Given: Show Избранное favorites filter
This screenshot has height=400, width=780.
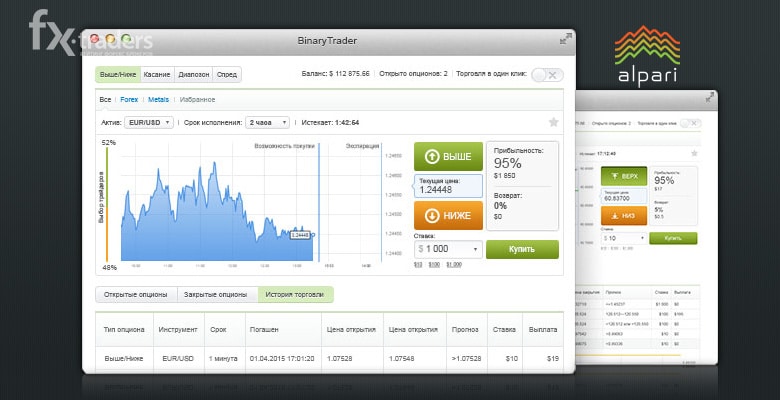Looking at the screenshot, I should coord(197,100).
